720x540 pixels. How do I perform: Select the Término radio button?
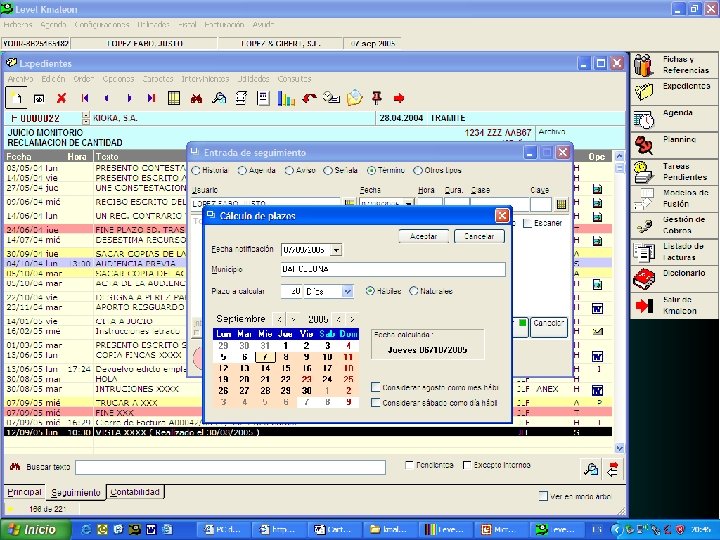click(371, 170)
